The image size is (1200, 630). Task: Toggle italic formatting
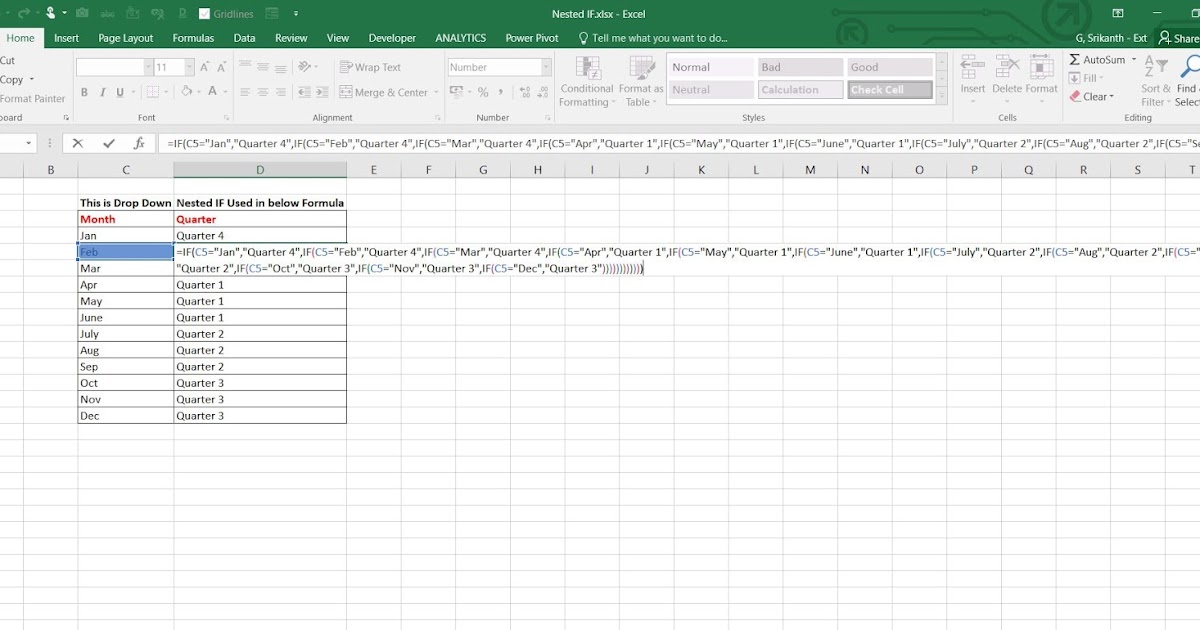click(103, 92)
